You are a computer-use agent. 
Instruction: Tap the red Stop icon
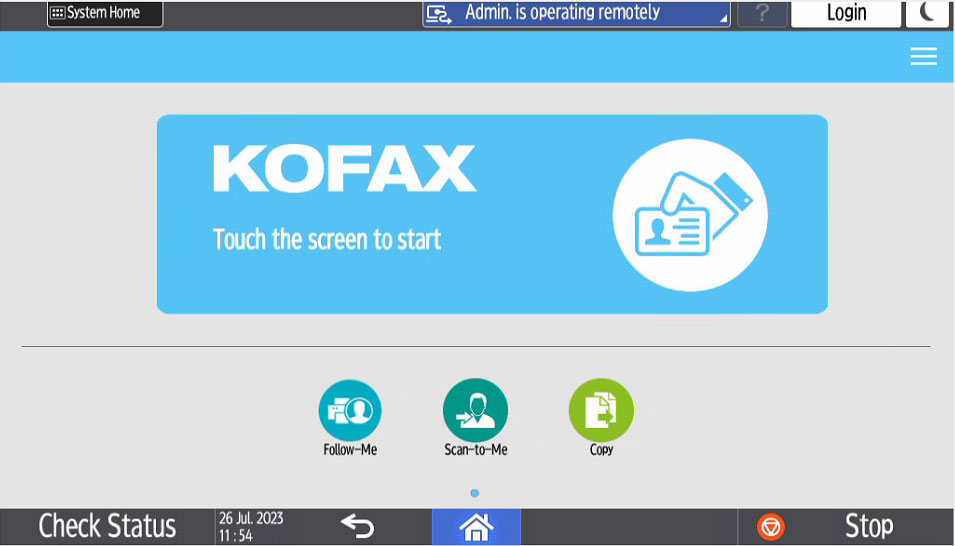coord(770,526)
